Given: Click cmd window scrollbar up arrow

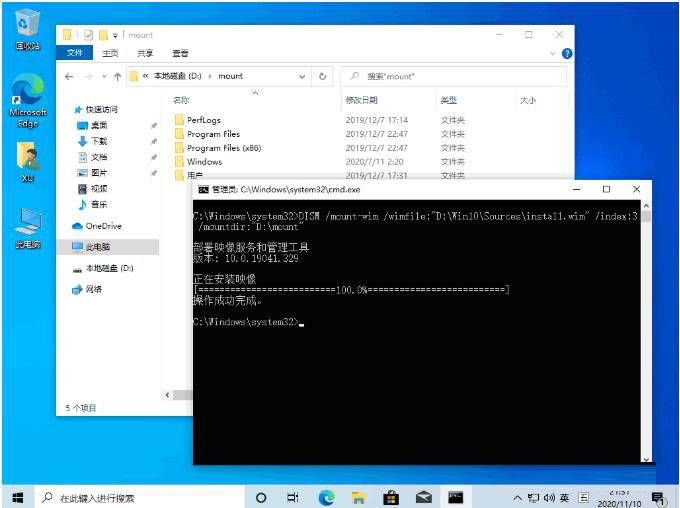Looking at the screenshot, I should tap(646, 206).
